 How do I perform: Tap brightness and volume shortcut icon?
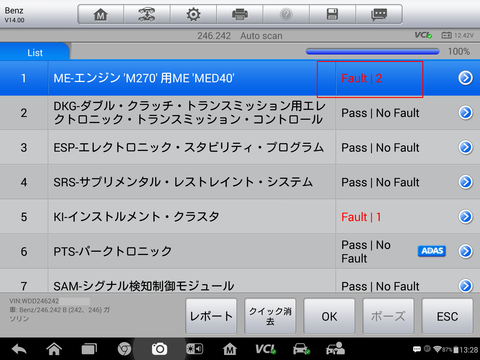tap(194, 349)
